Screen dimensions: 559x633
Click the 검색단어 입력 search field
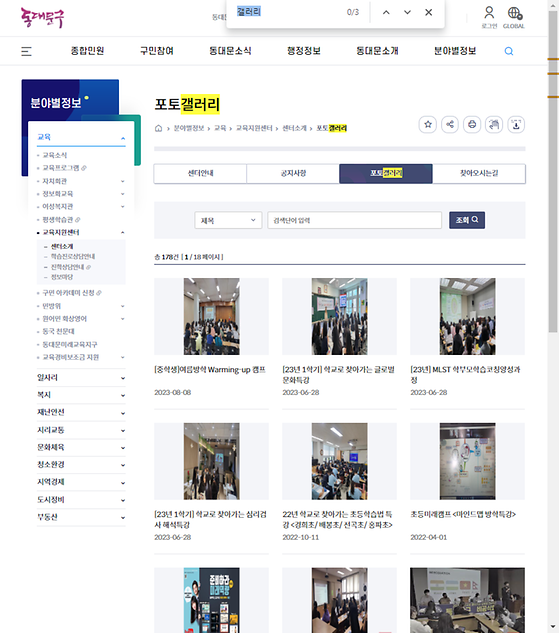tap(354, 220)
